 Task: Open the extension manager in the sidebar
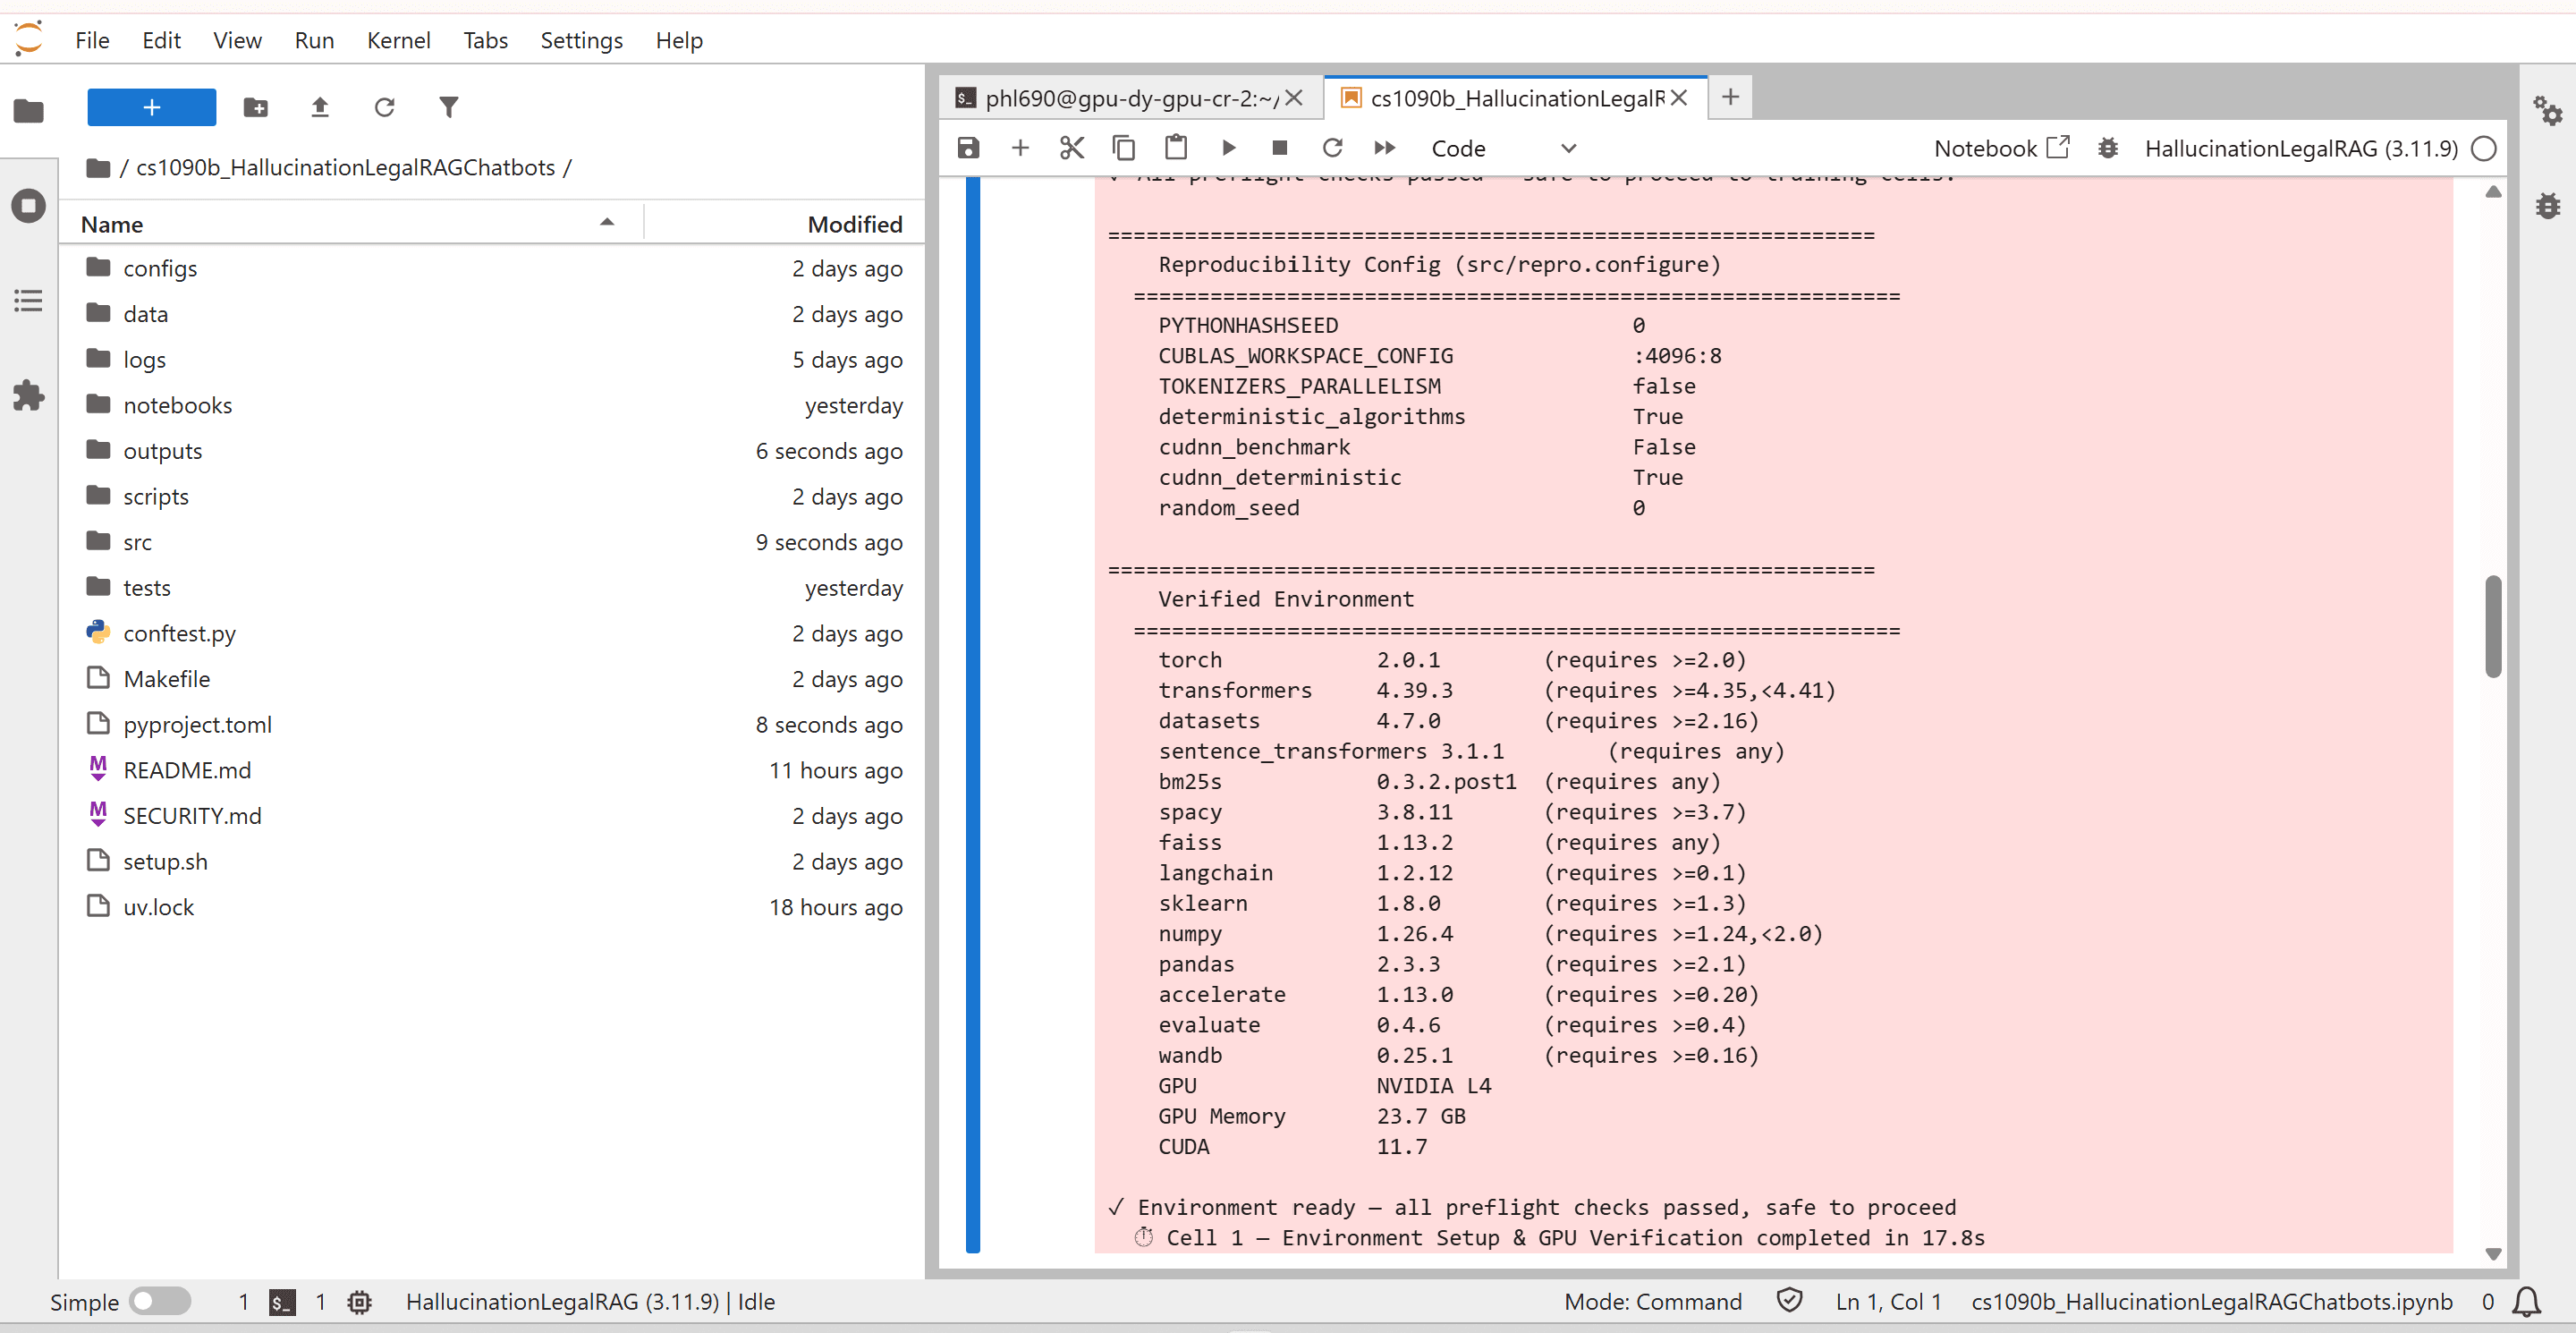click(x=29, y=396)
